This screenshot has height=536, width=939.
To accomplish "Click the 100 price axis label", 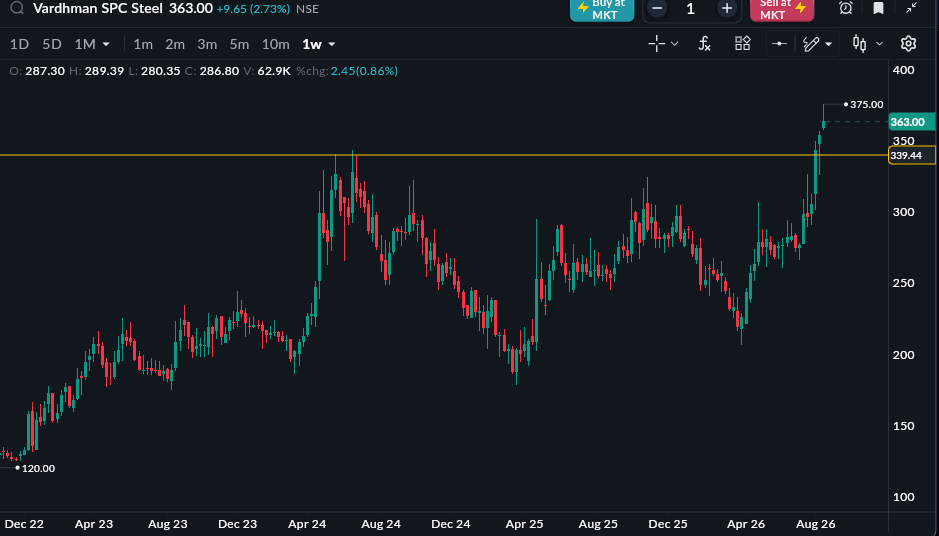I will coord(903,497).
